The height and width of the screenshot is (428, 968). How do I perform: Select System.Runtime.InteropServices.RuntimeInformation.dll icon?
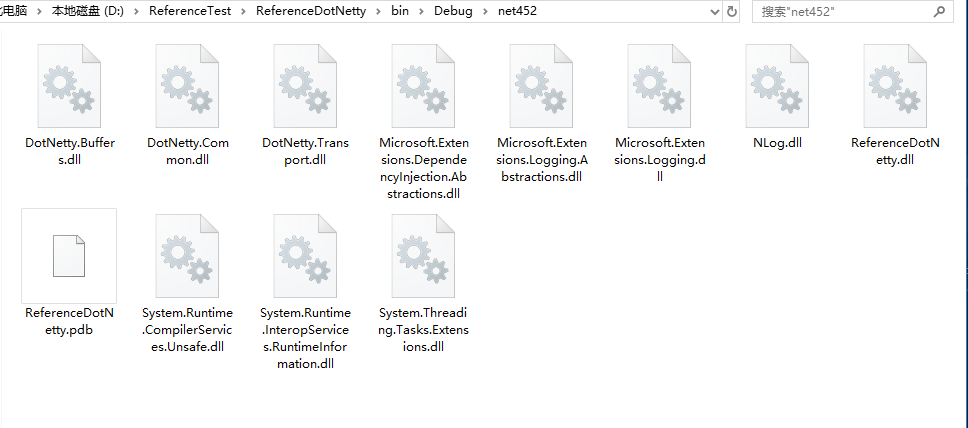click(x=305, y=256)
